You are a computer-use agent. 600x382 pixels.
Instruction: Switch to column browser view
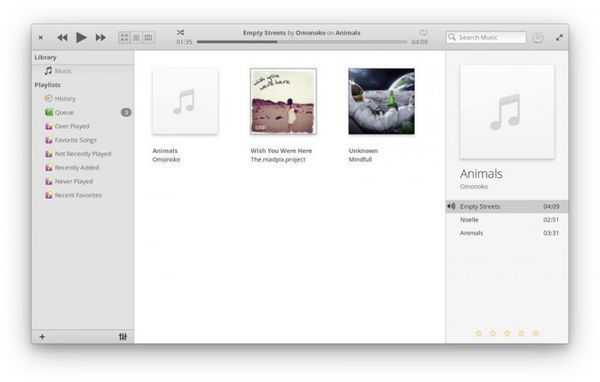(x=148, y=38)
